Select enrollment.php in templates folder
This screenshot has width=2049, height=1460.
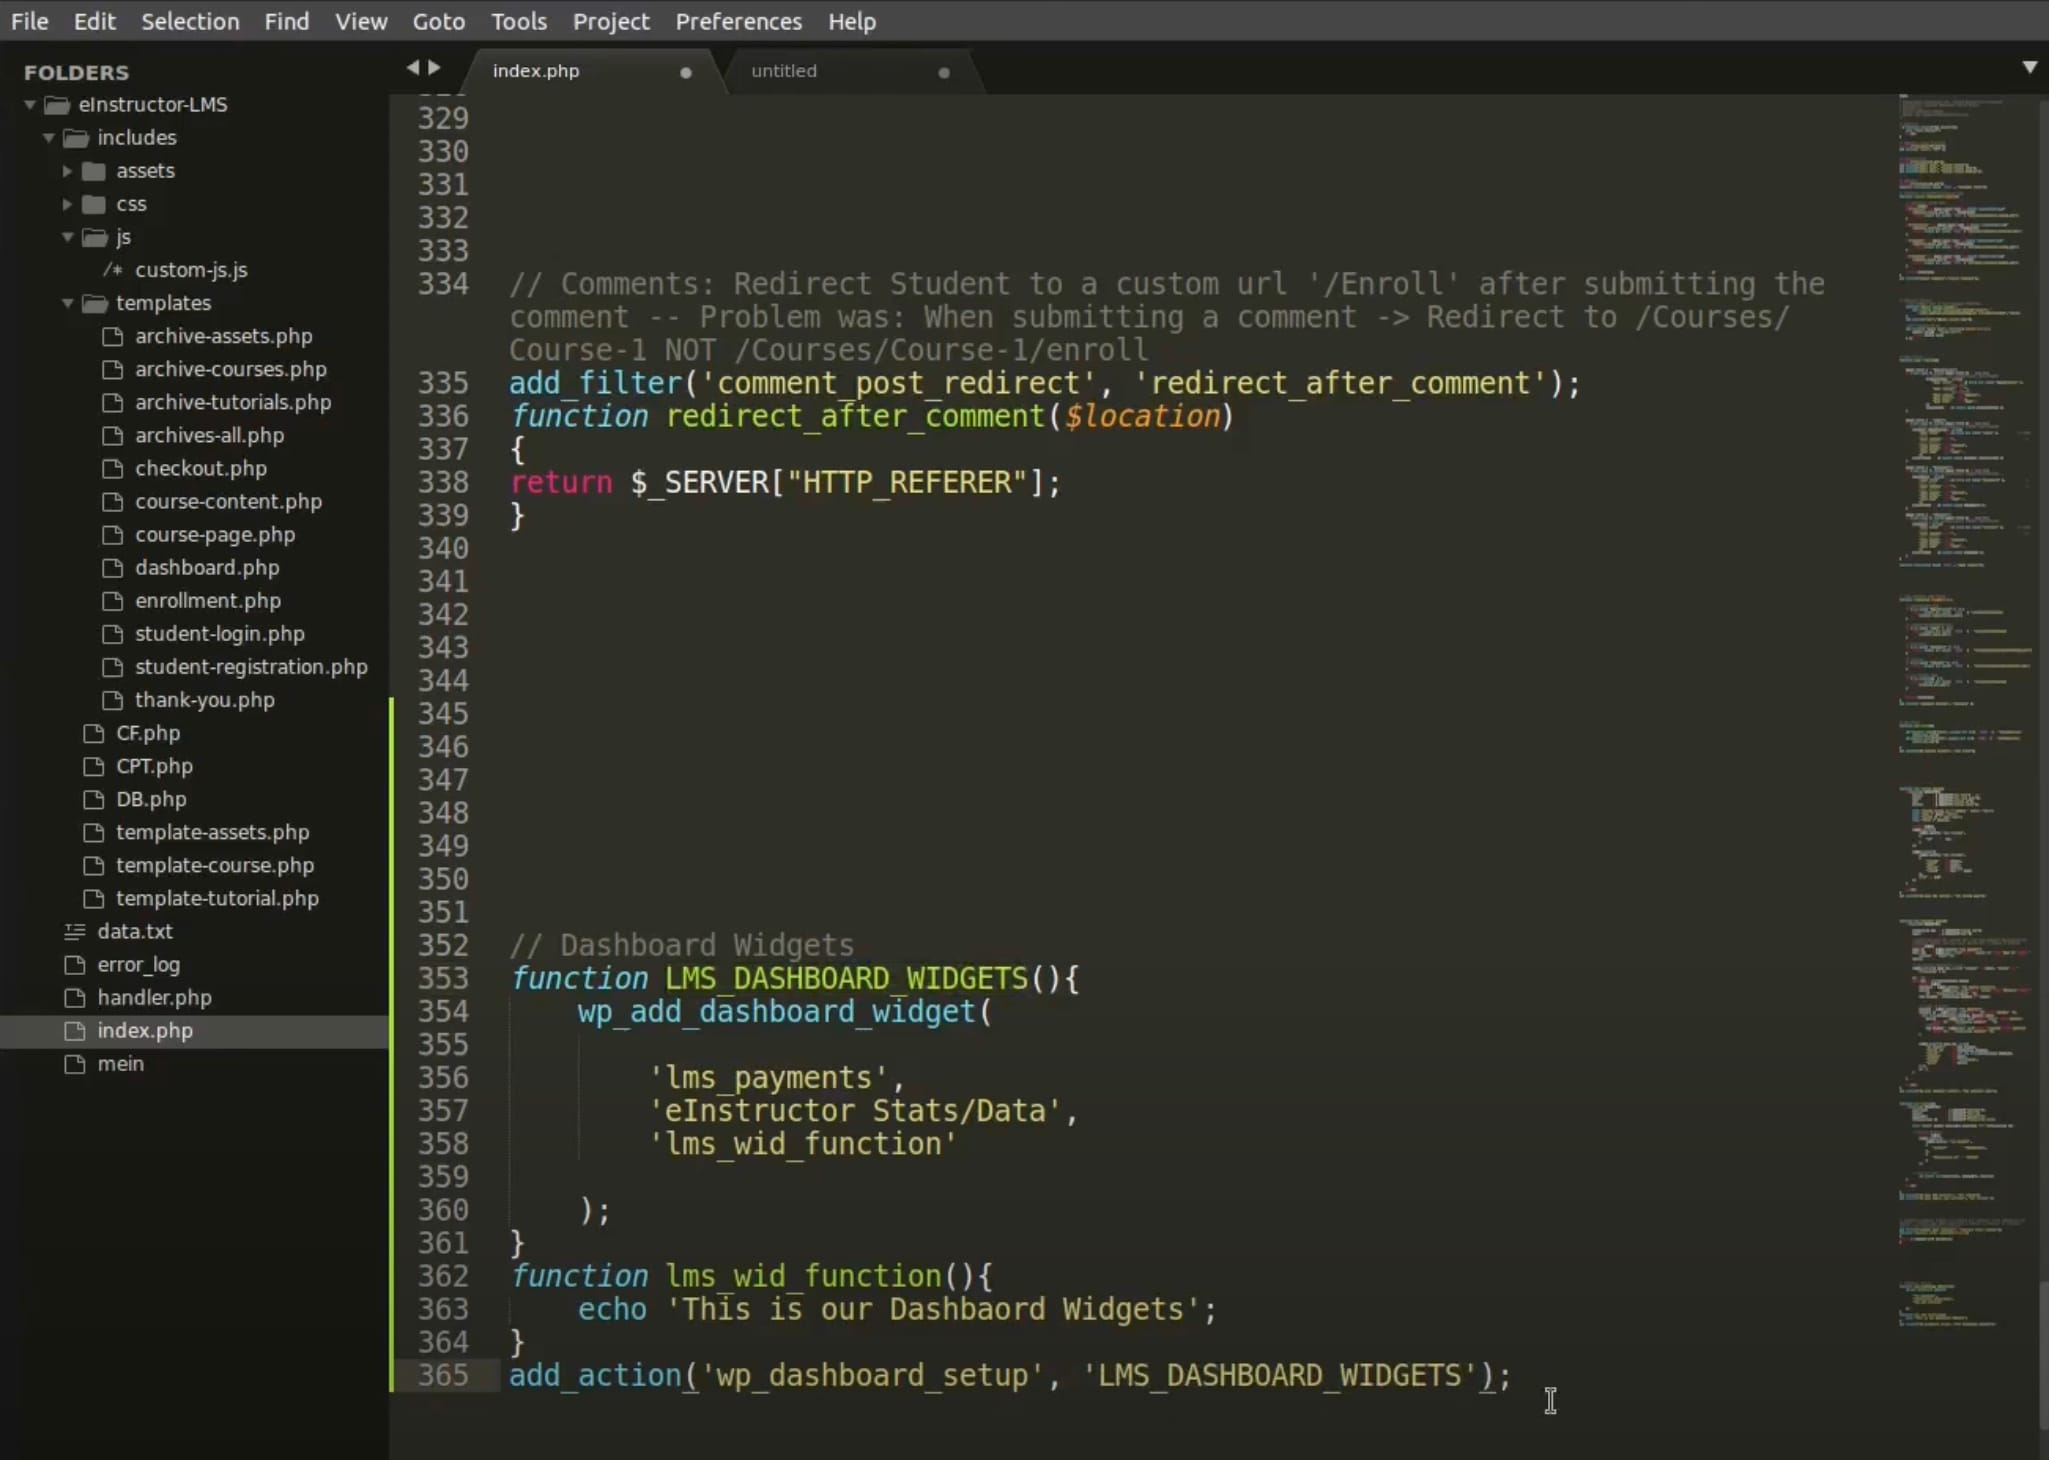tap(207, 600)
